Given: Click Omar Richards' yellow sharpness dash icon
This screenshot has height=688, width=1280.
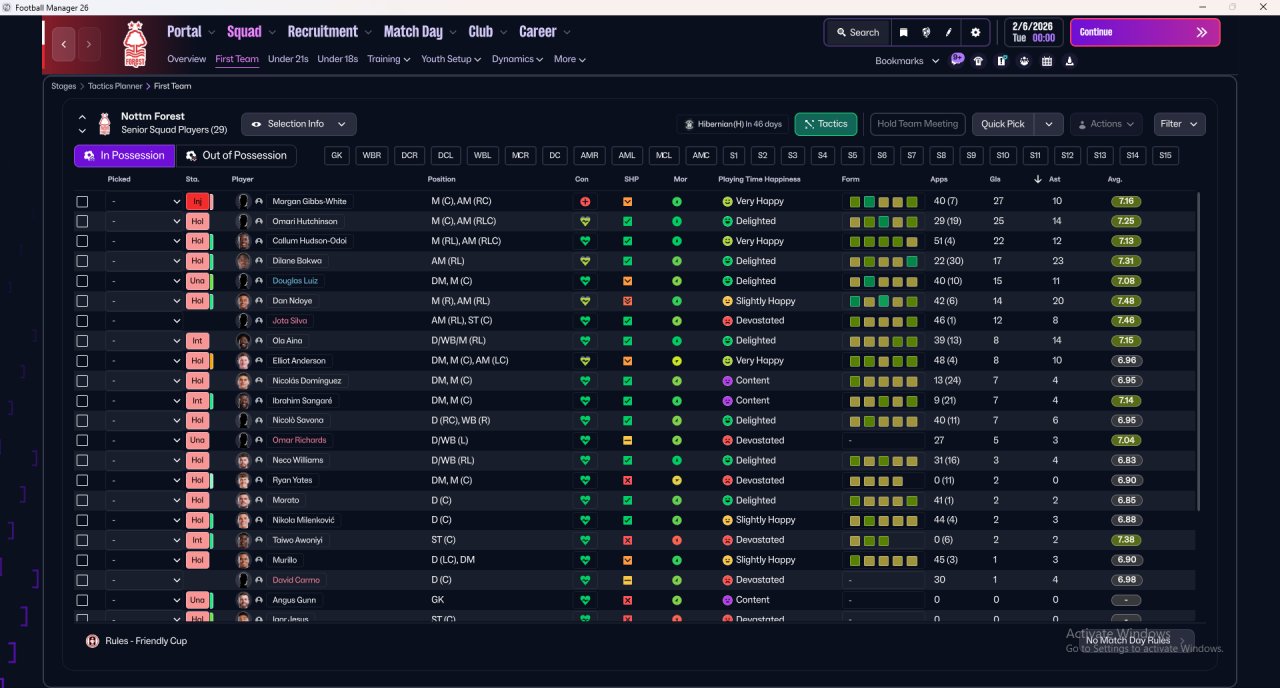Looking at the screenshot, I should tap(627, 440).
